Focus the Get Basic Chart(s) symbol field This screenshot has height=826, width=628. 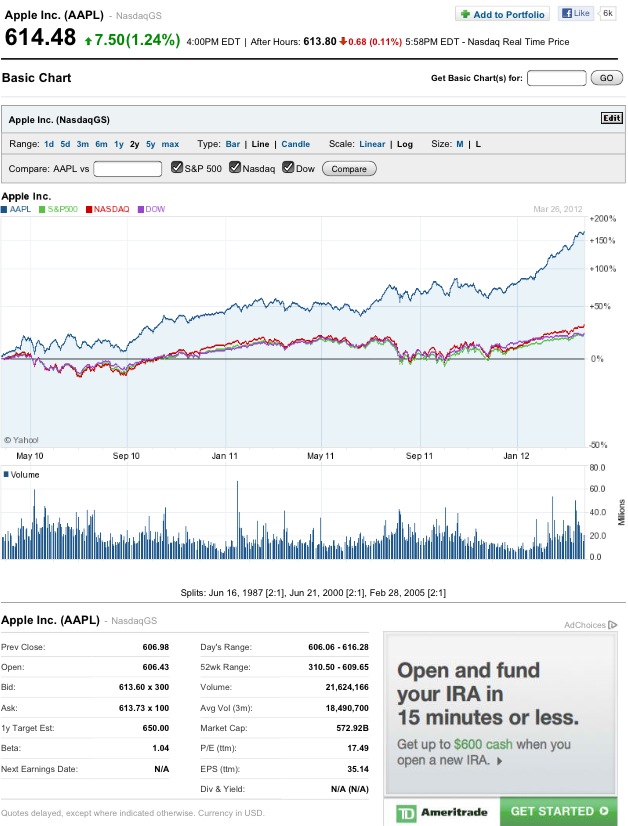coord(556,78)
